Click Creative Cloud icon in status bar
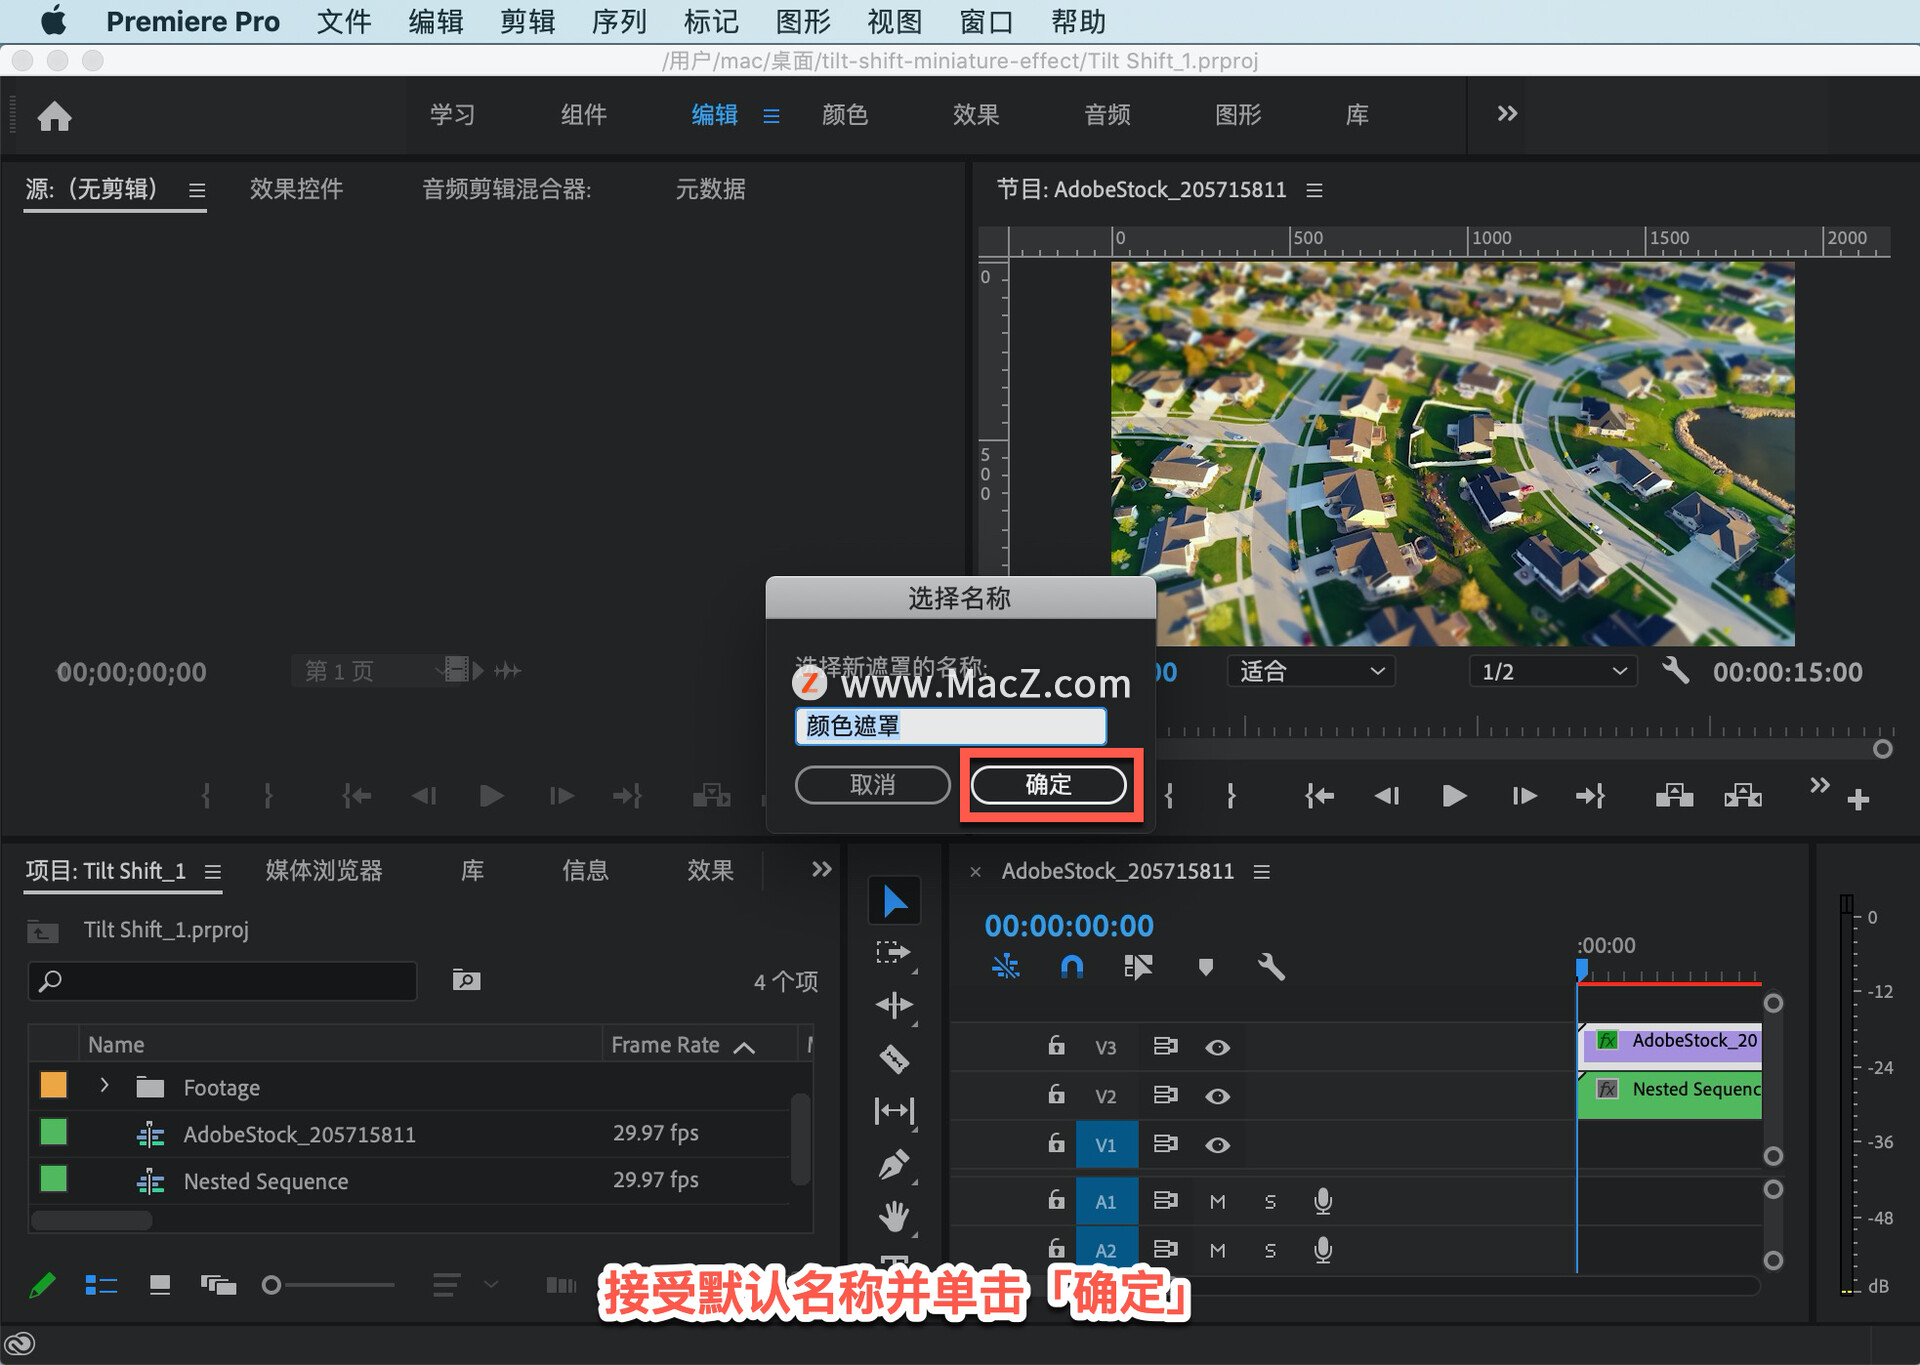Screen dimensions: 1920x1365 coord(20,1344)
